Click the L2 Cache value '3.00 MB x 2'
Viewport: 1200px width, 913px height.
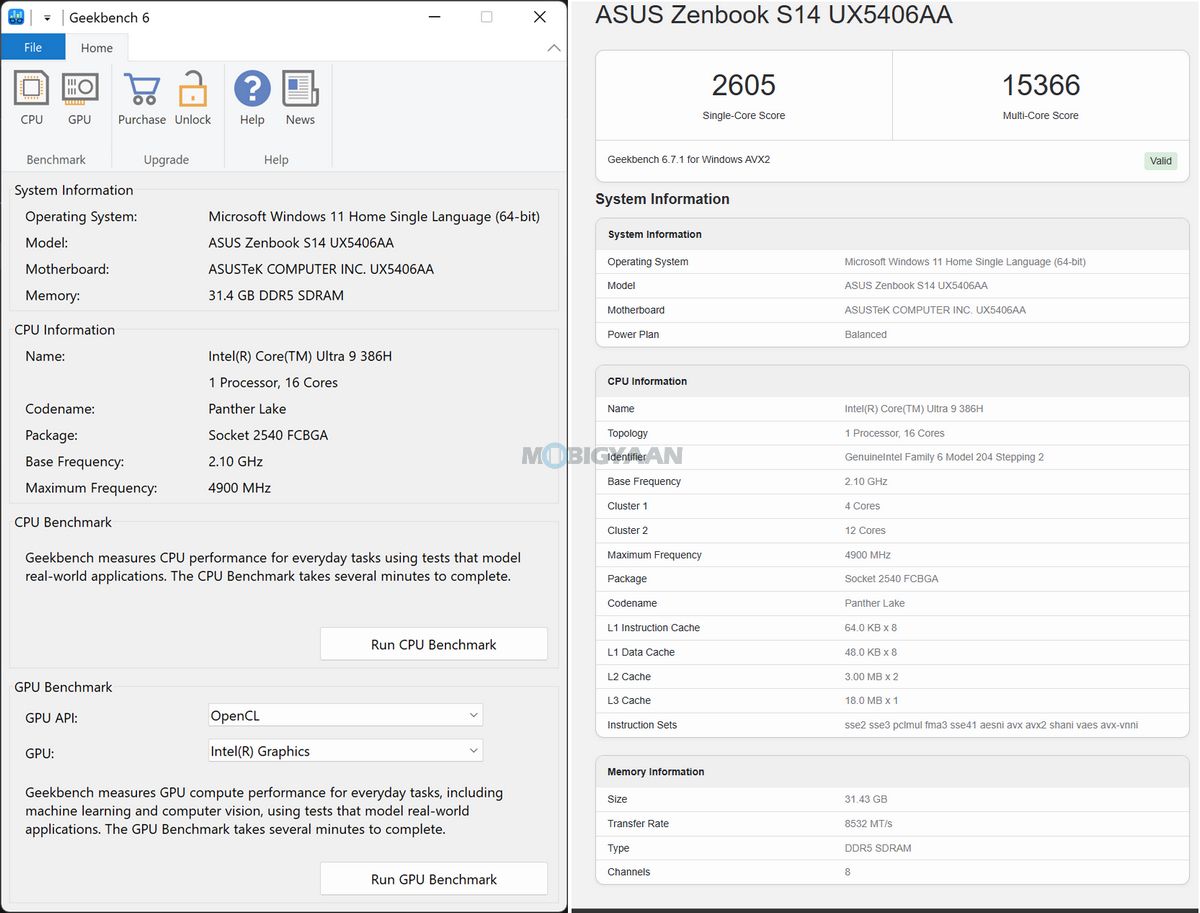(x=872, y=677)
